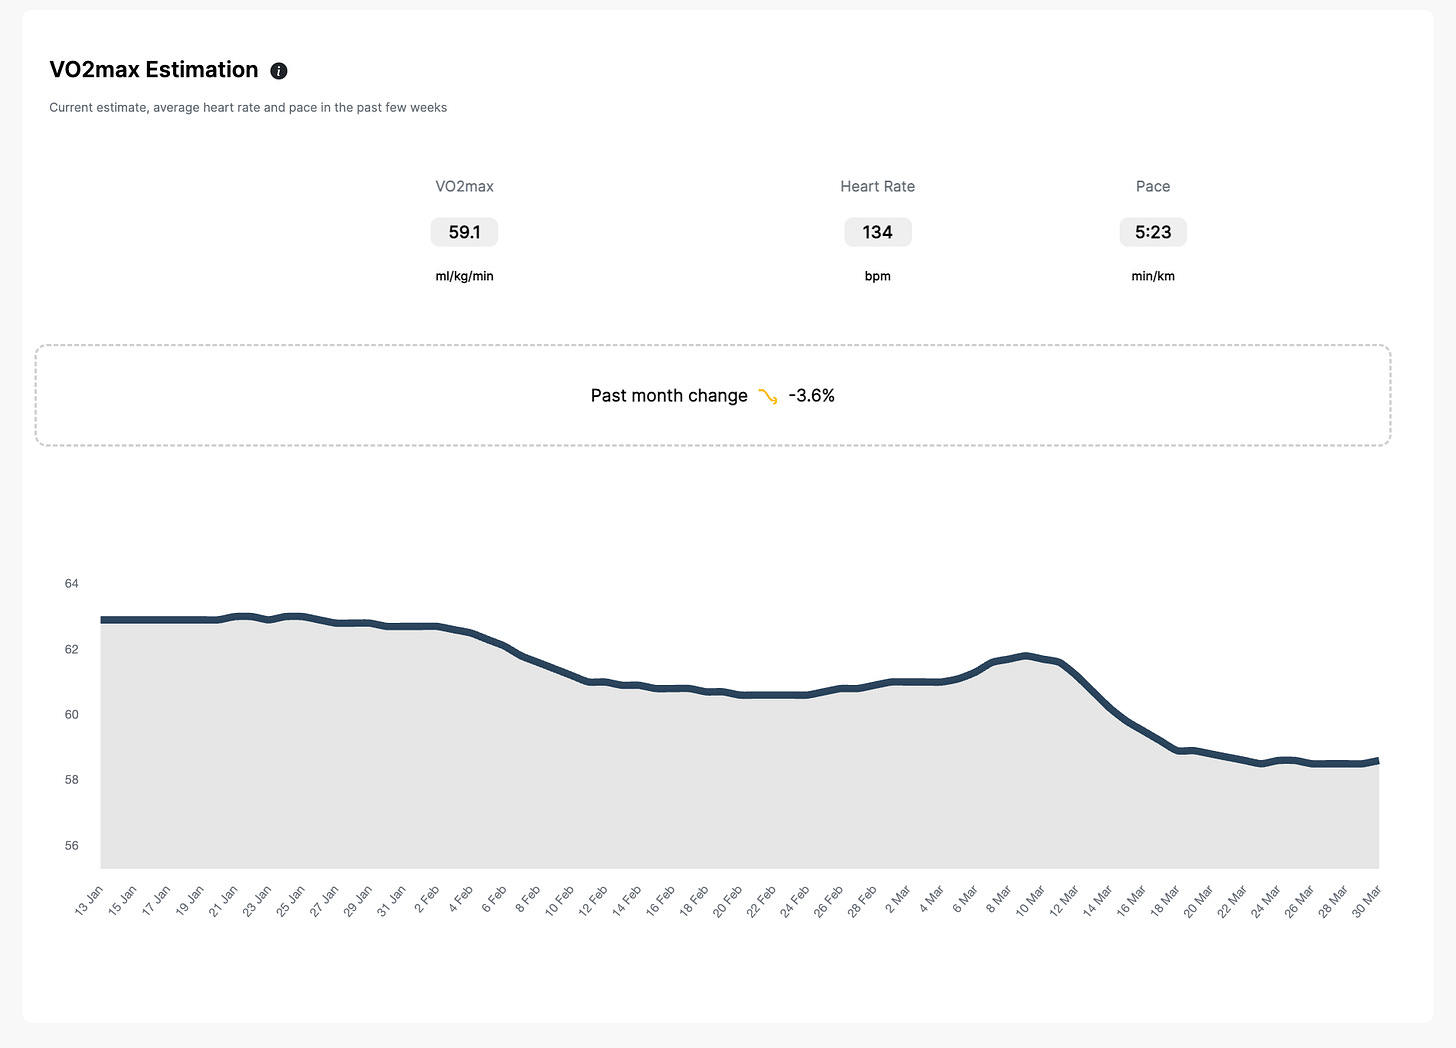Click the ml/kg/min unit label
1456x1048 pixels.
464,276
